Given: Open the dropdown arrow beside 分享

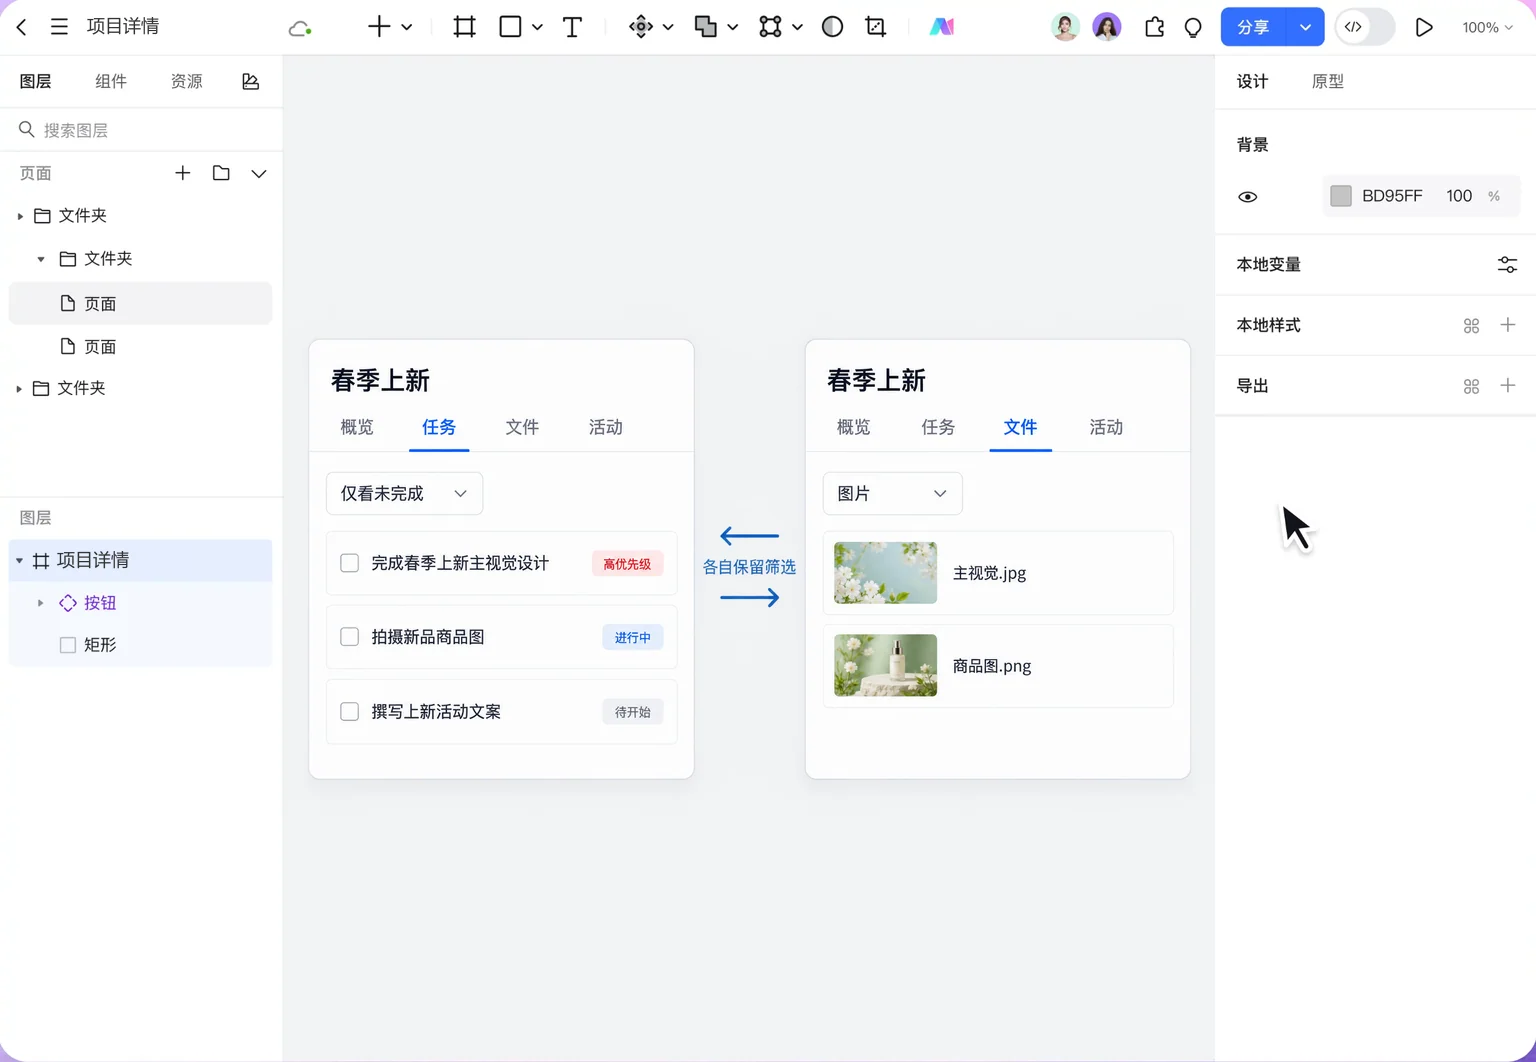Looking at the screenshot, I should point(1305,27).
